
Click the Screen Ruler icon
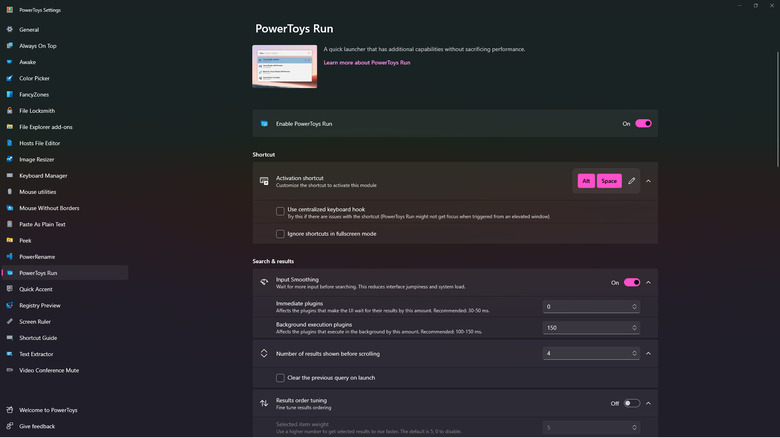point(10,322)
